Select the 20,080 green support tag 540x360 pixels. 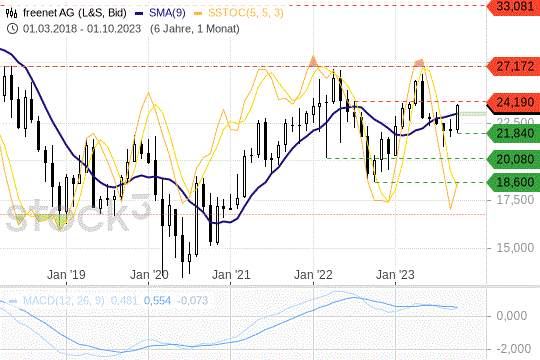tap(513, 159)
